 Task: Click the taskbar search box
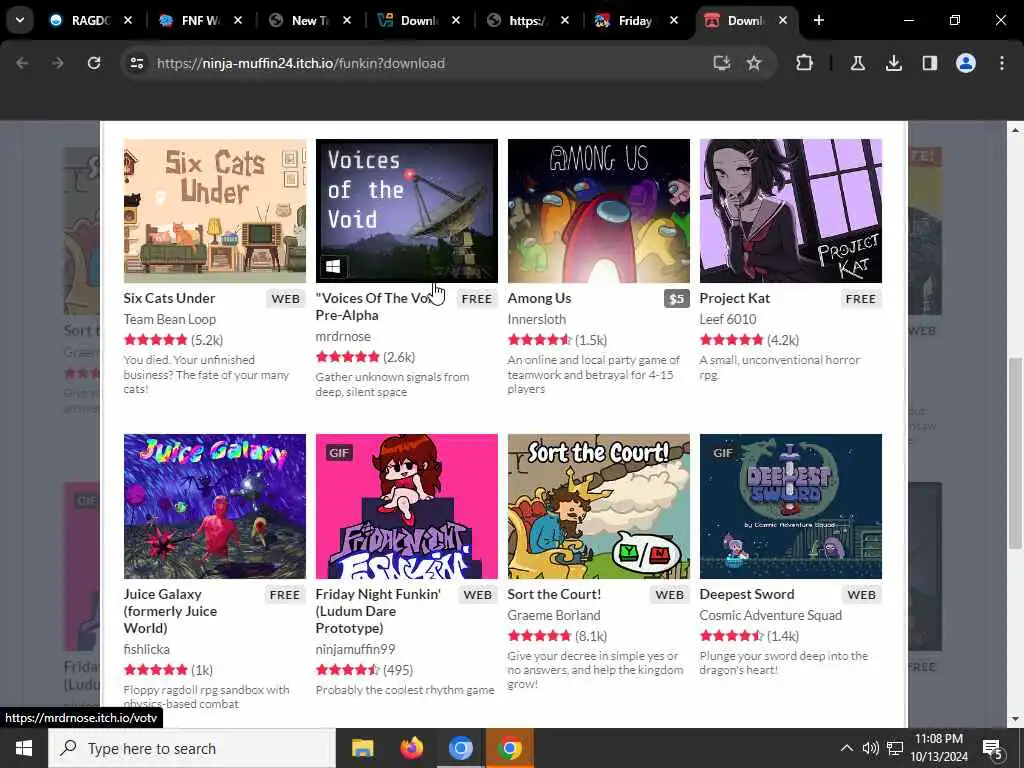pyautogui.click(x=192, y=748)
